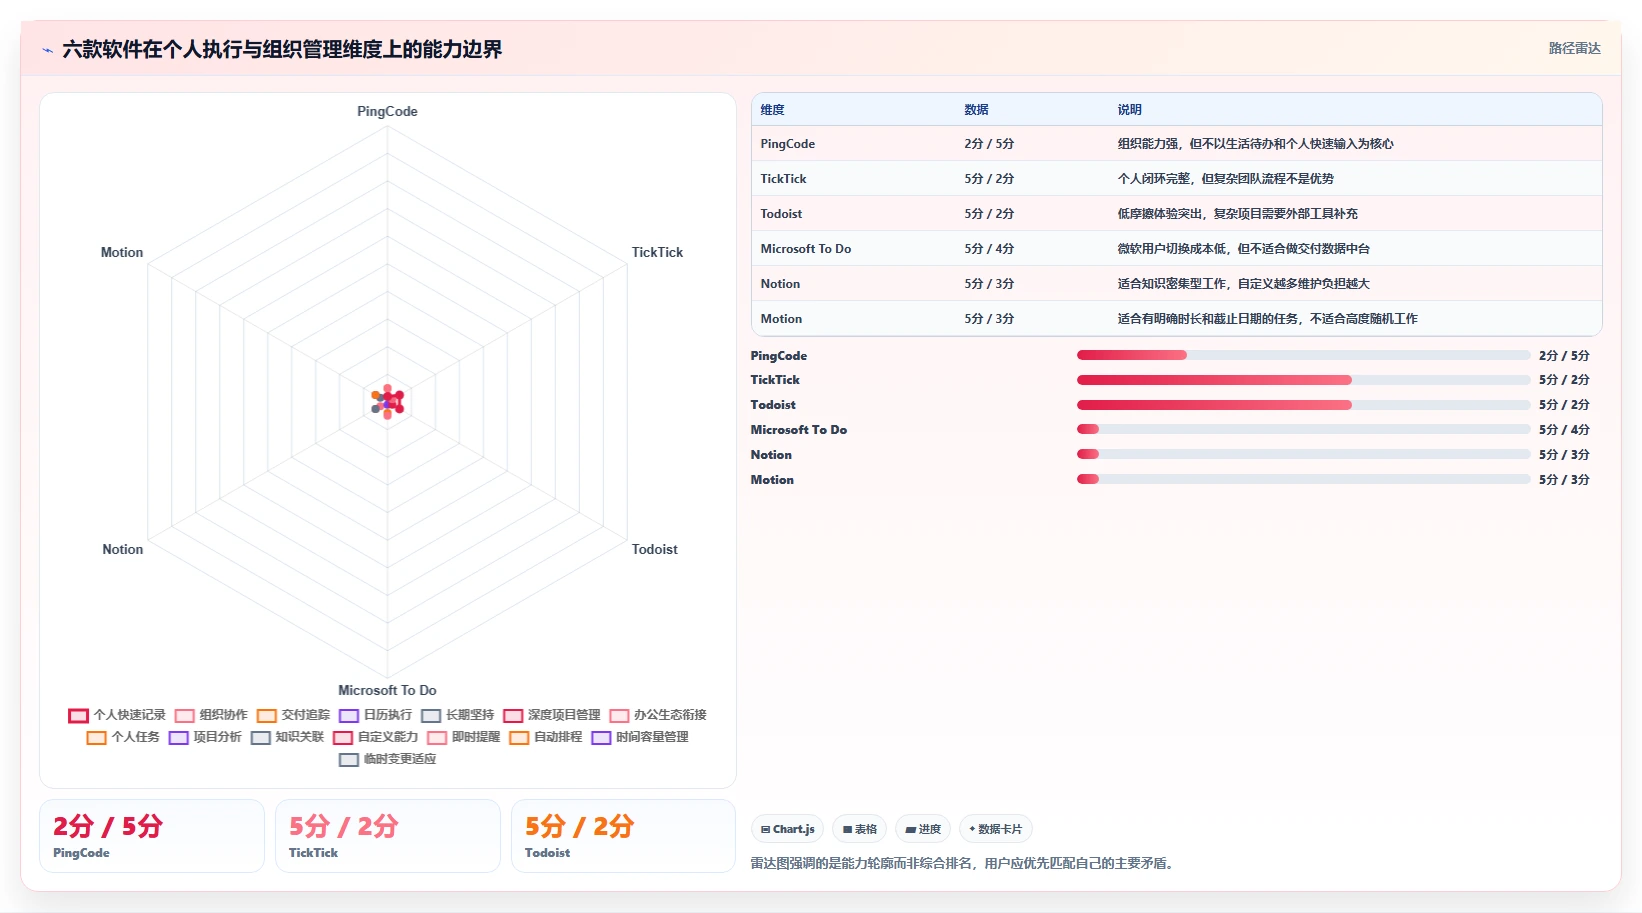Click the 自定义能力 legend color box
Viewport: 1642px width, 913px height.
[x=343, y=738]
